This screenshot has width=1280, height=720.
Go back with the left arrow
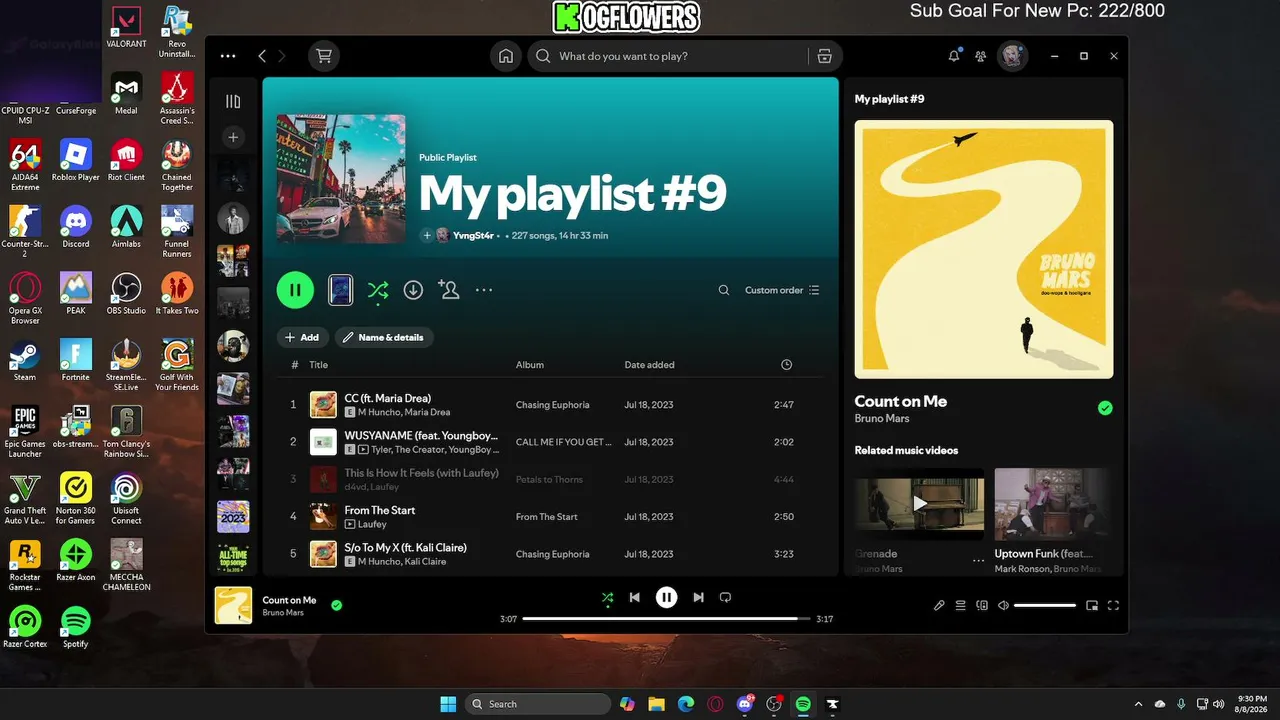(262, 56)
